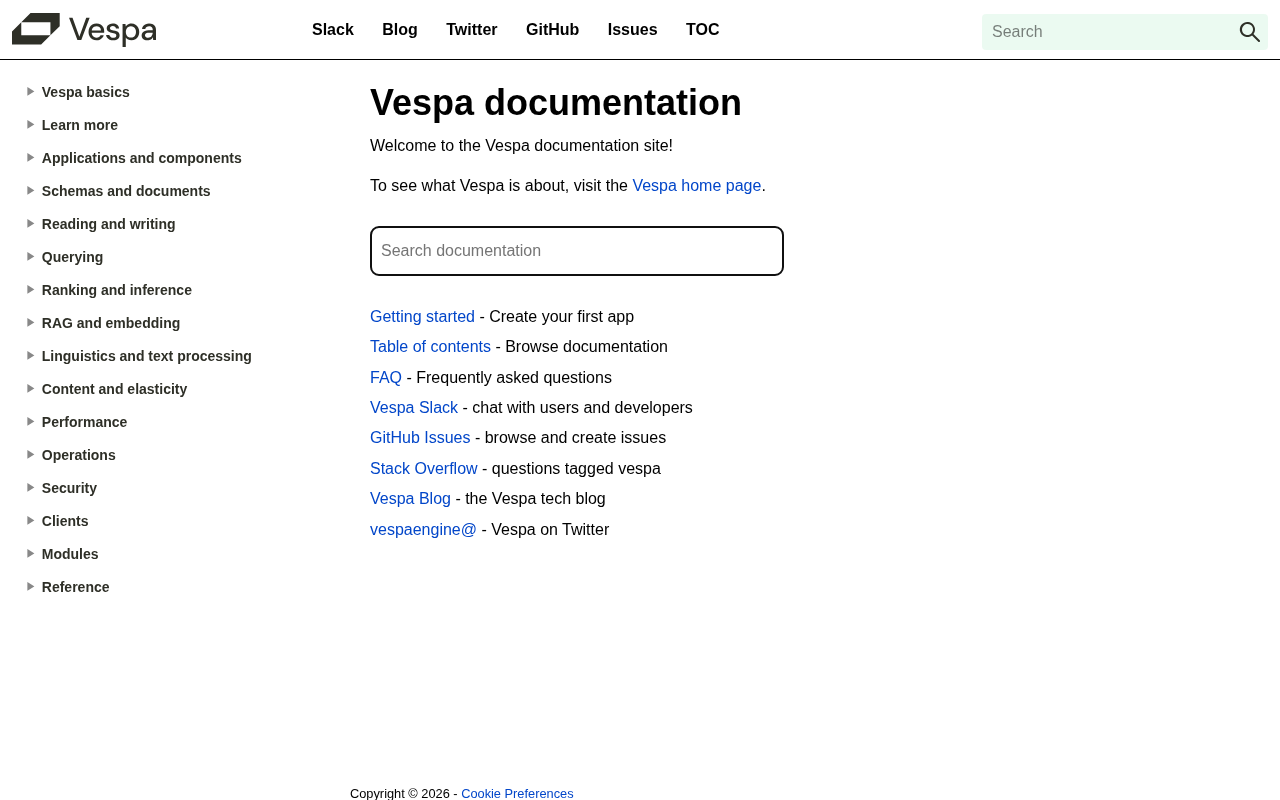Open the Table of contents link

point(430,347)
